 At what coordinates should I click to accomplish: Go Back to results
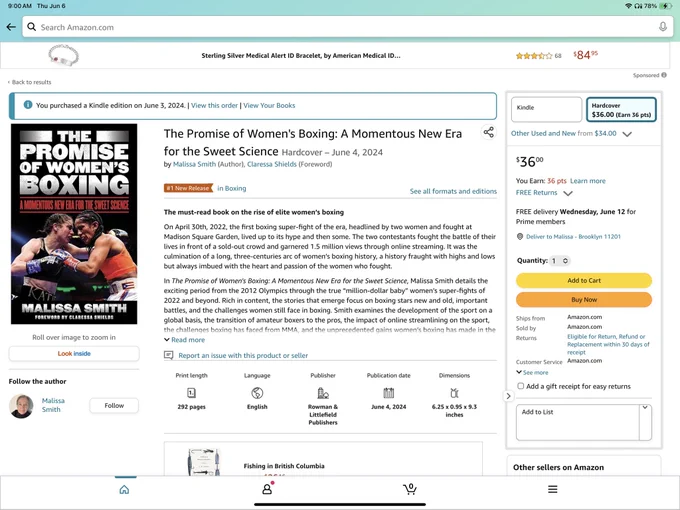[29, 82]
